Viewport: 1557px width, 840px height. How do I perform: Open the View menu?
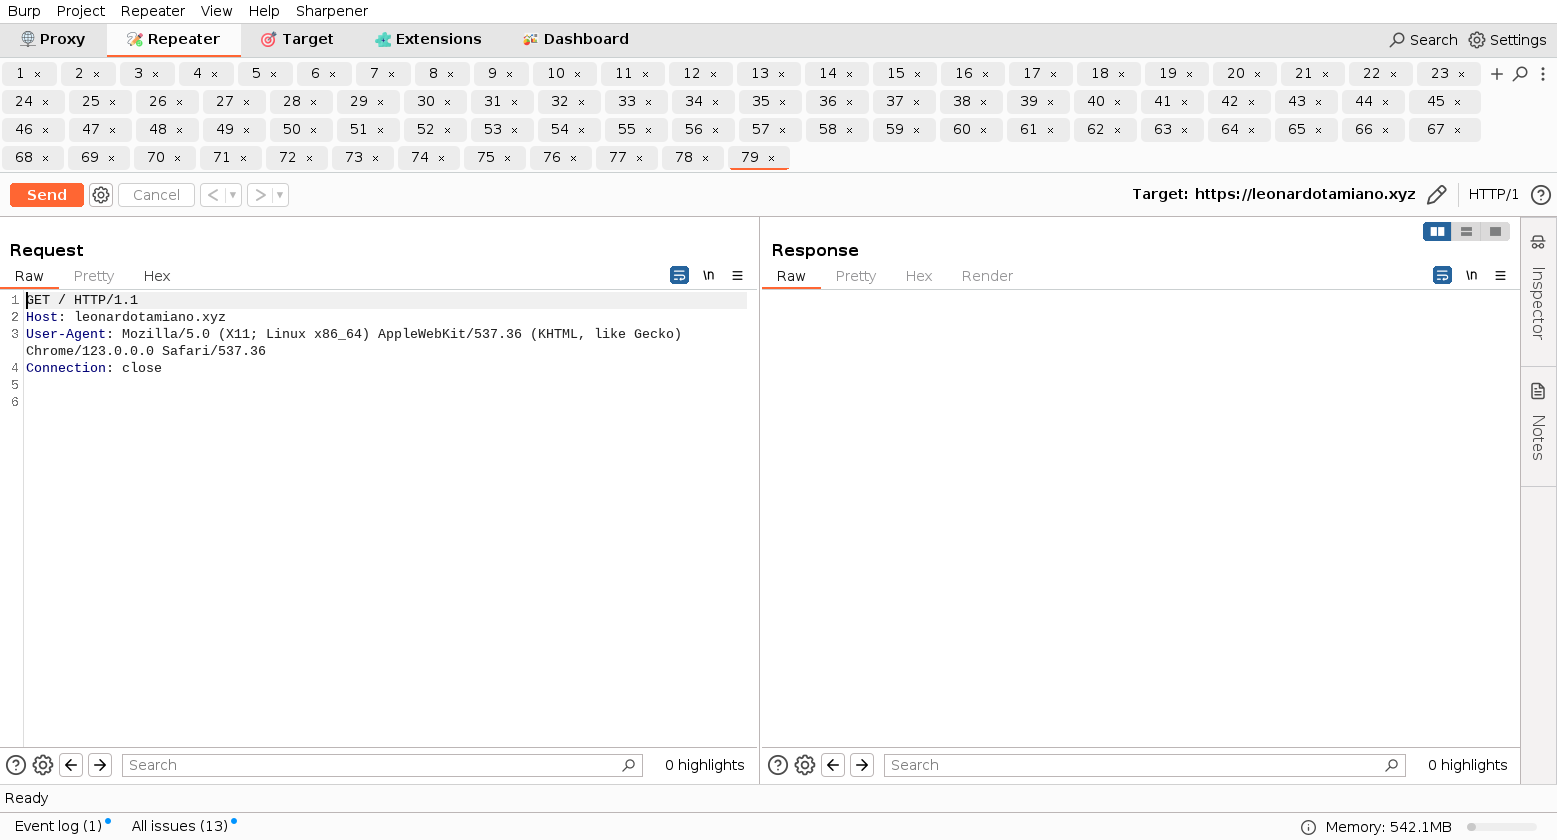tap(216, 11)
